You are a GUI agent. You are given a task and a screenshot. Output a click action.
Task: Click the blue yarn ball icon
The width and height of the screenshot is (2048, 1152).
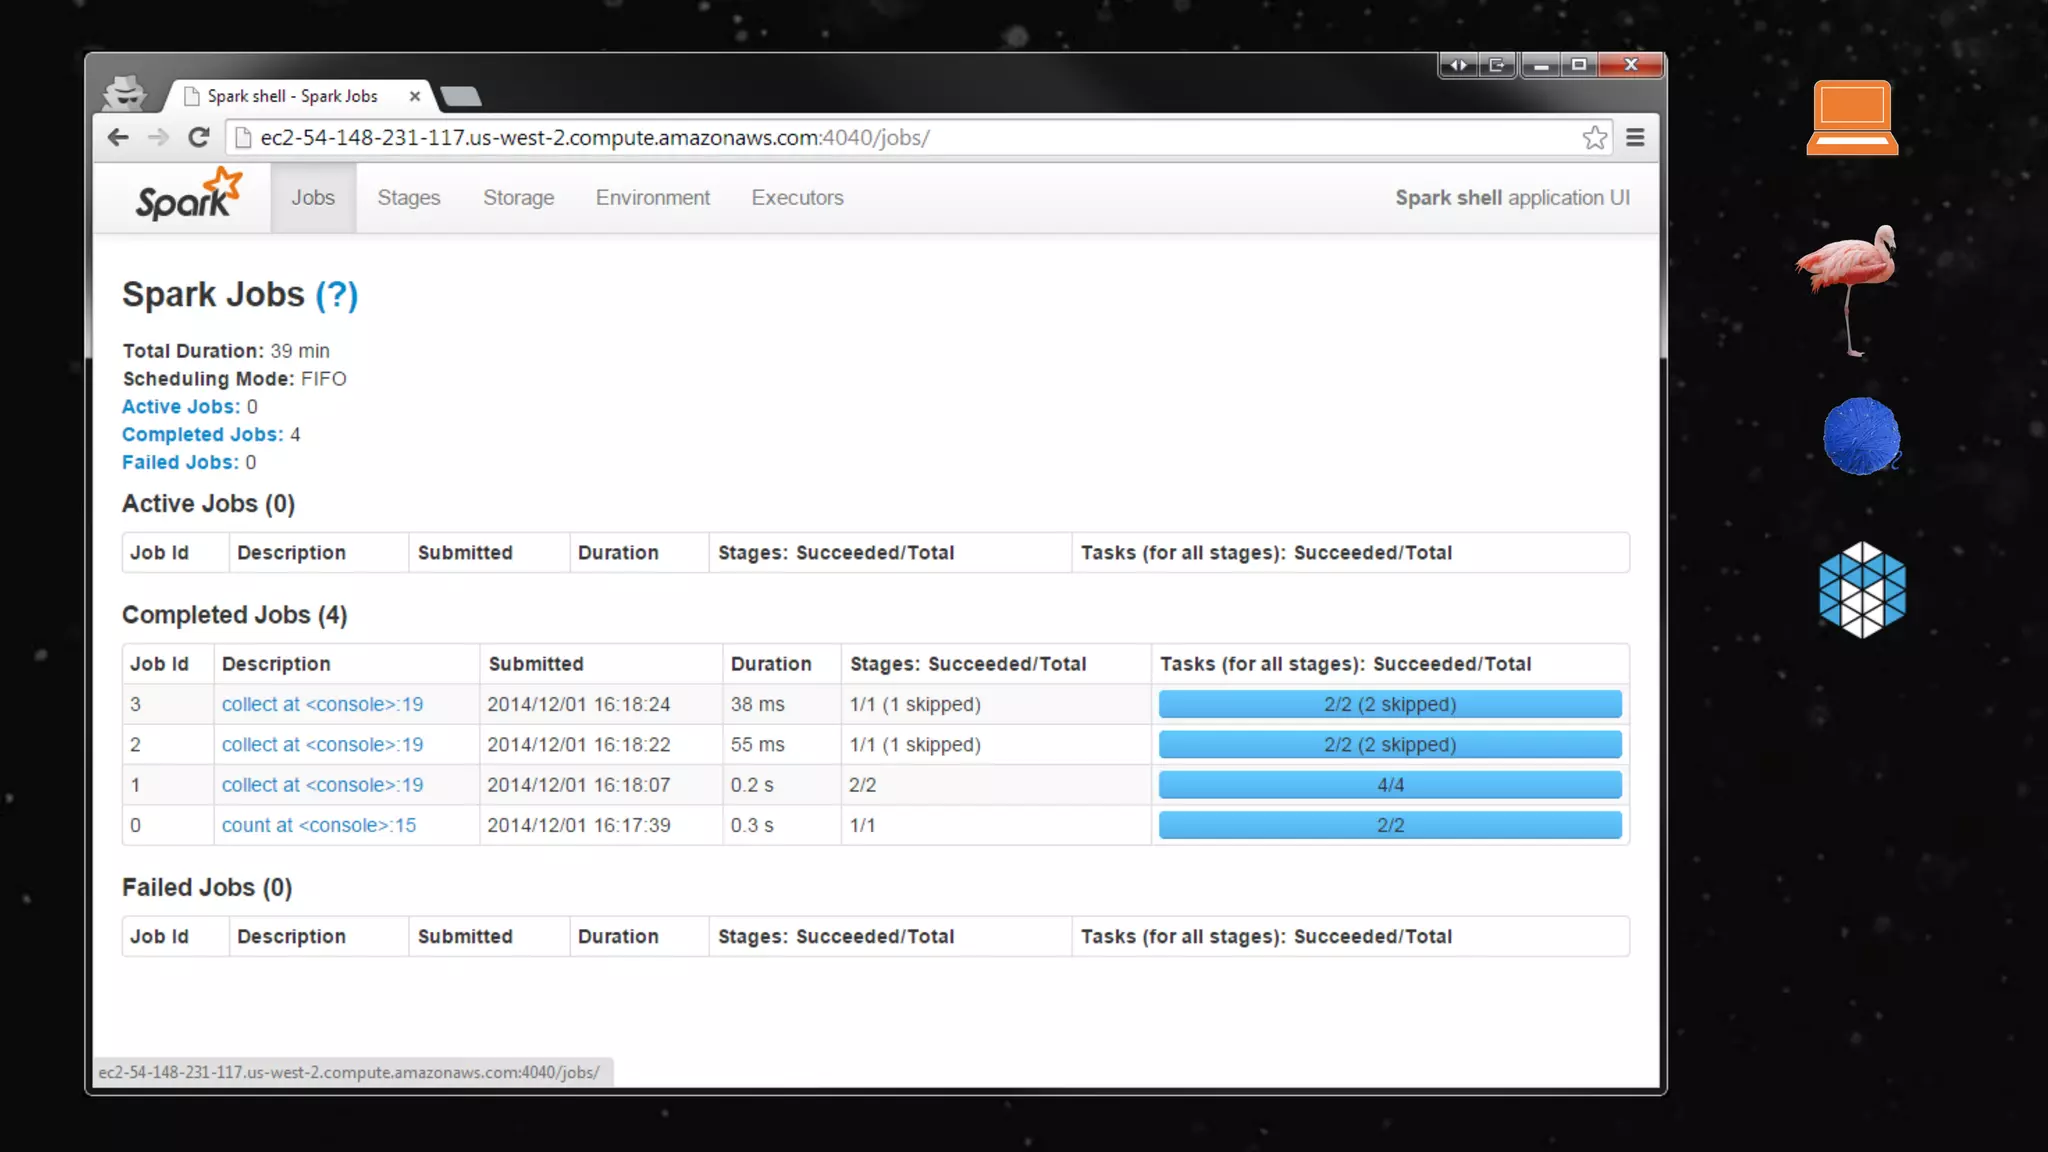[x=1860, y=436]
